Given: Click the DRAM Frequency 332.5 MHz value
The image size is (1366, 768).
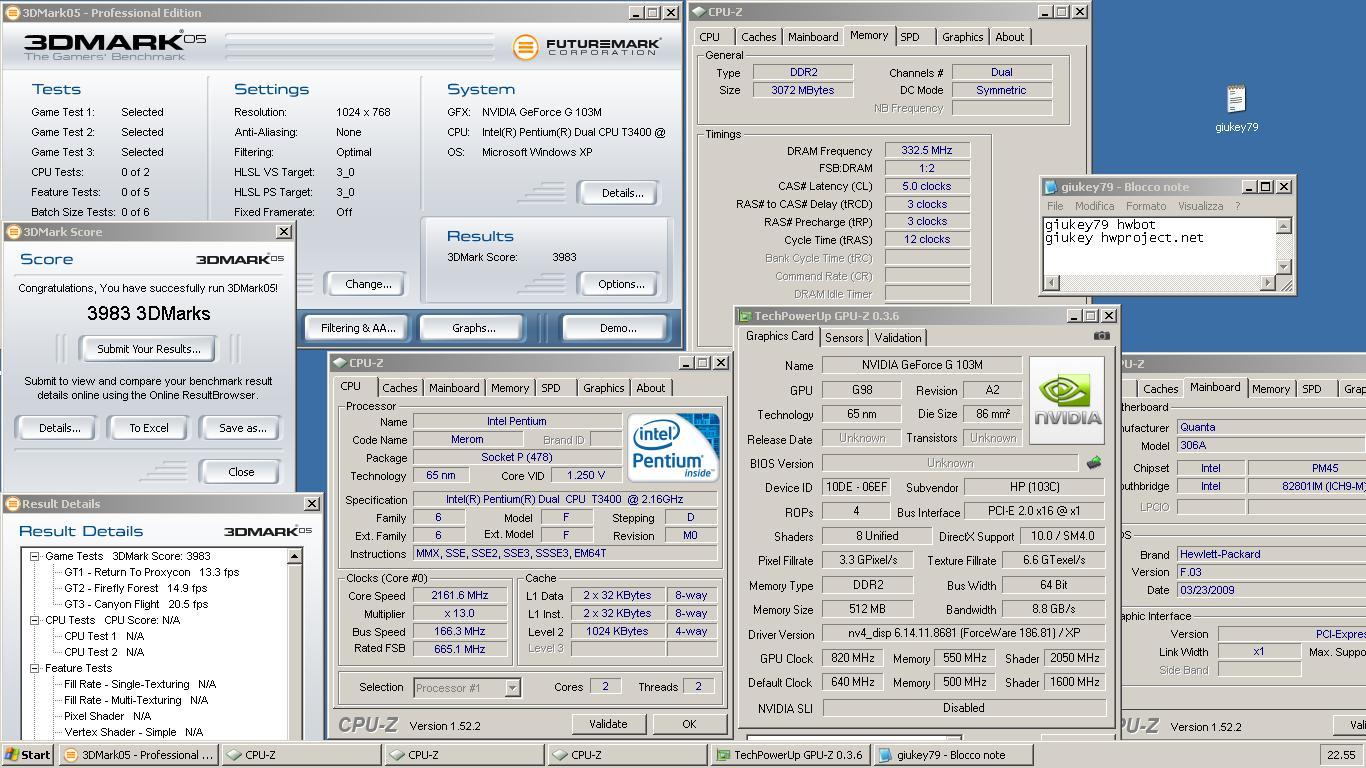Looking at the screenshot, I should [x=927, y=150].
